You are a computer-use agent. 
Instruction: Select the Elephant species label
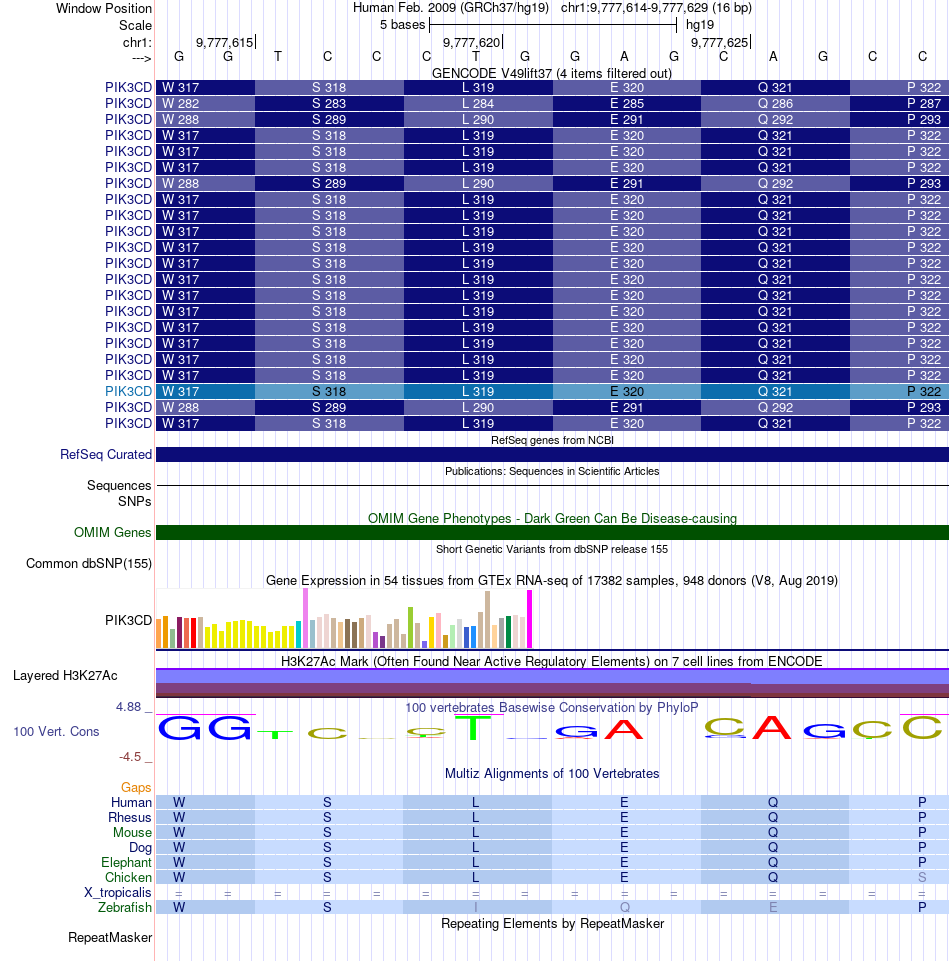[126, 862]
